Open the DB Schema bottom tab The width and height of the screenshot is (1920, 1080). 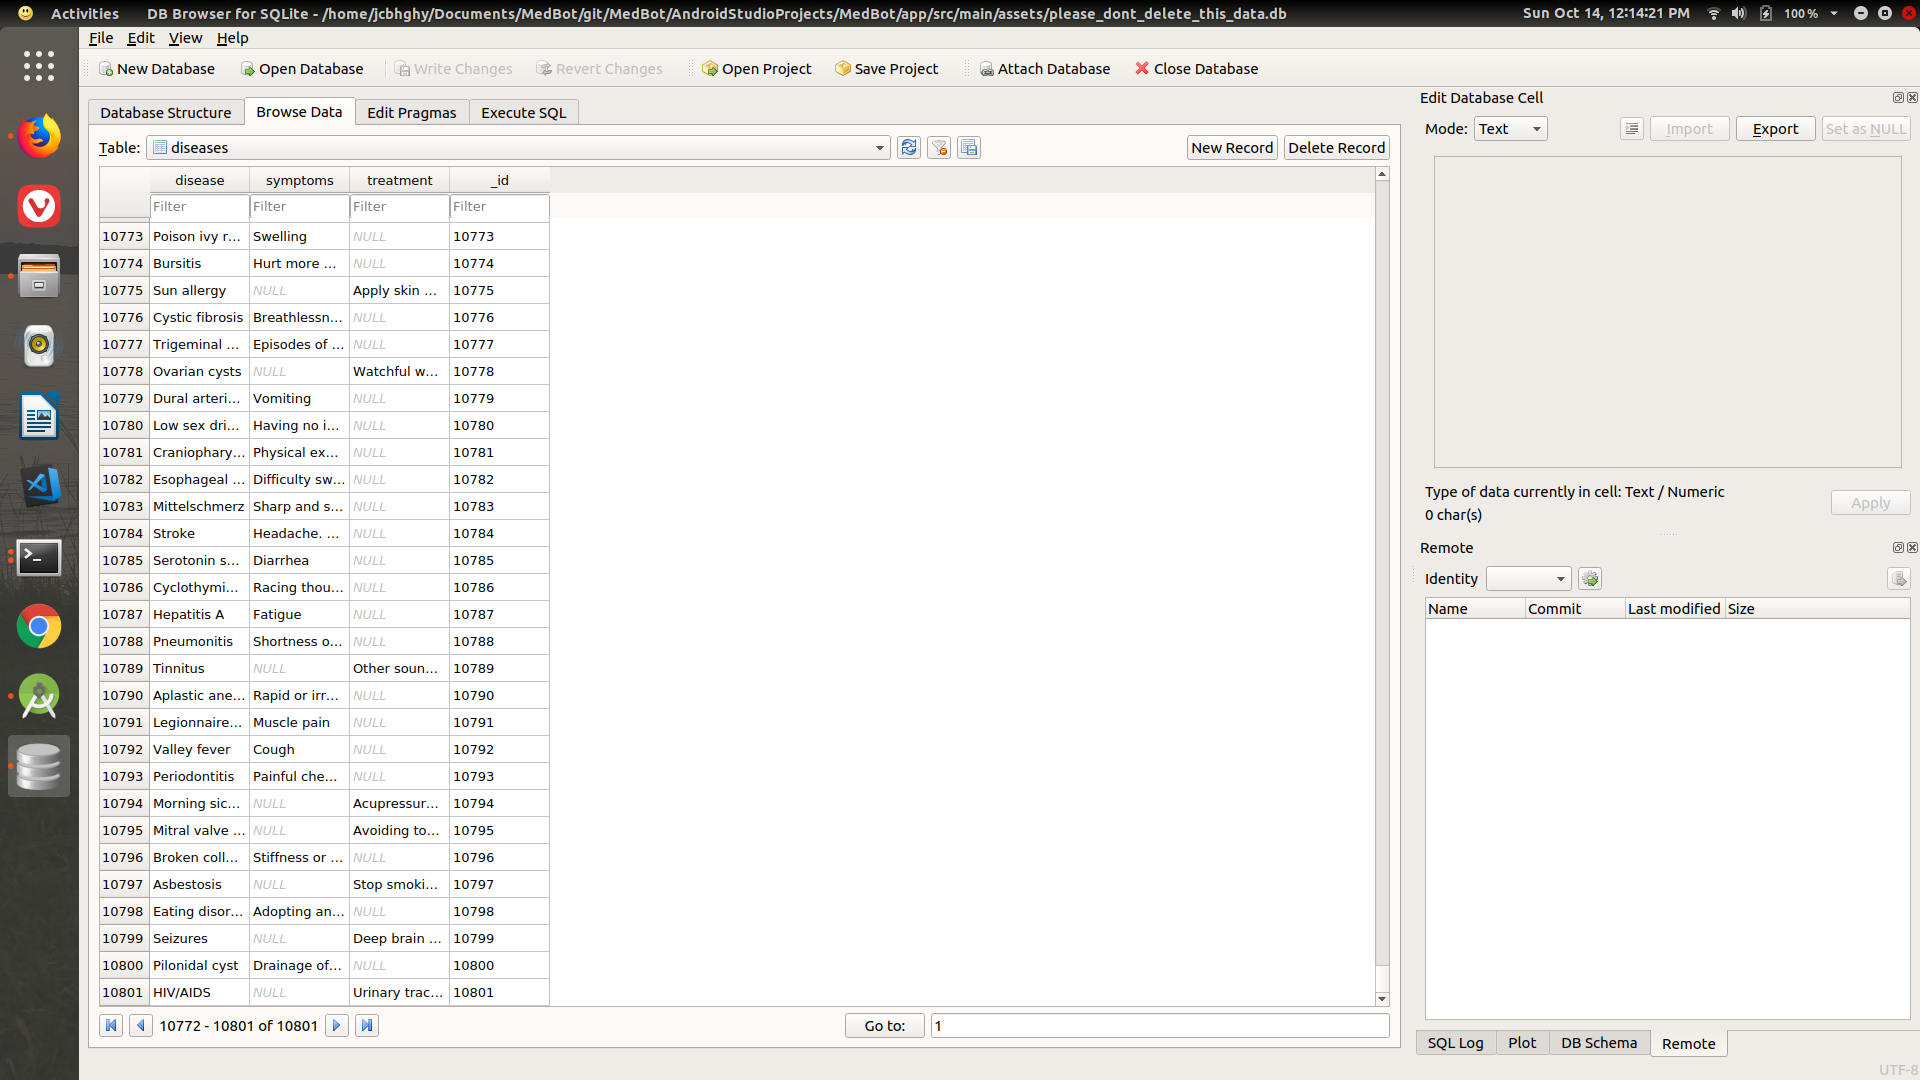(1598, 1043)
